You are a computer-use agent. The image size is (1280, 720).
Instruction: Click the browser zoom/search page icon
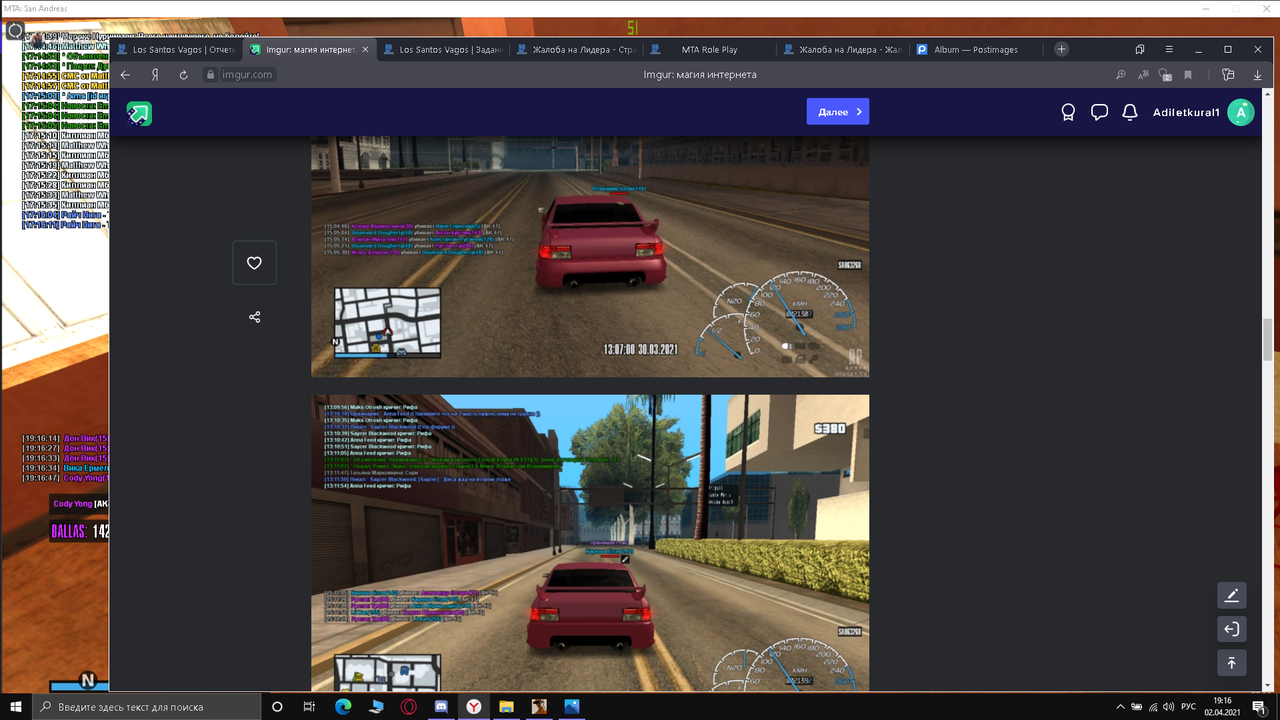tap(1121, 75)
